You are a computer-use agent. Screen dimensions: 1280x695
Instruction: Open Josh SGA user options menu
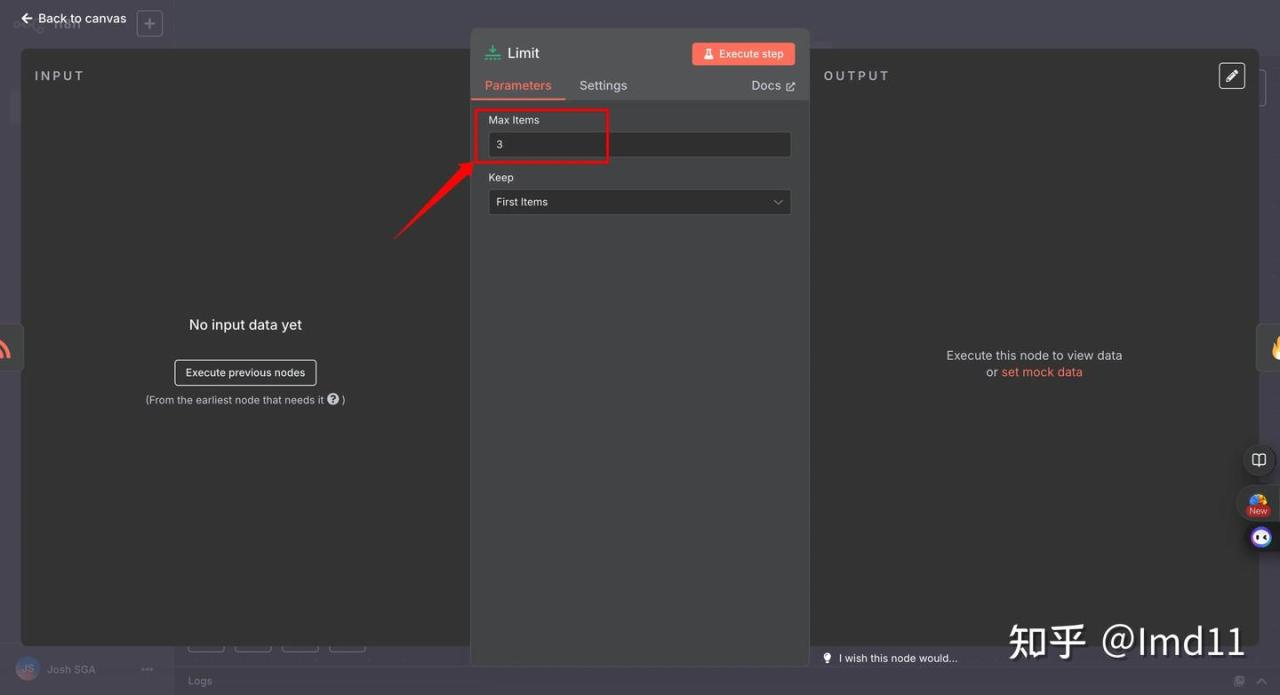coord(147,669)
